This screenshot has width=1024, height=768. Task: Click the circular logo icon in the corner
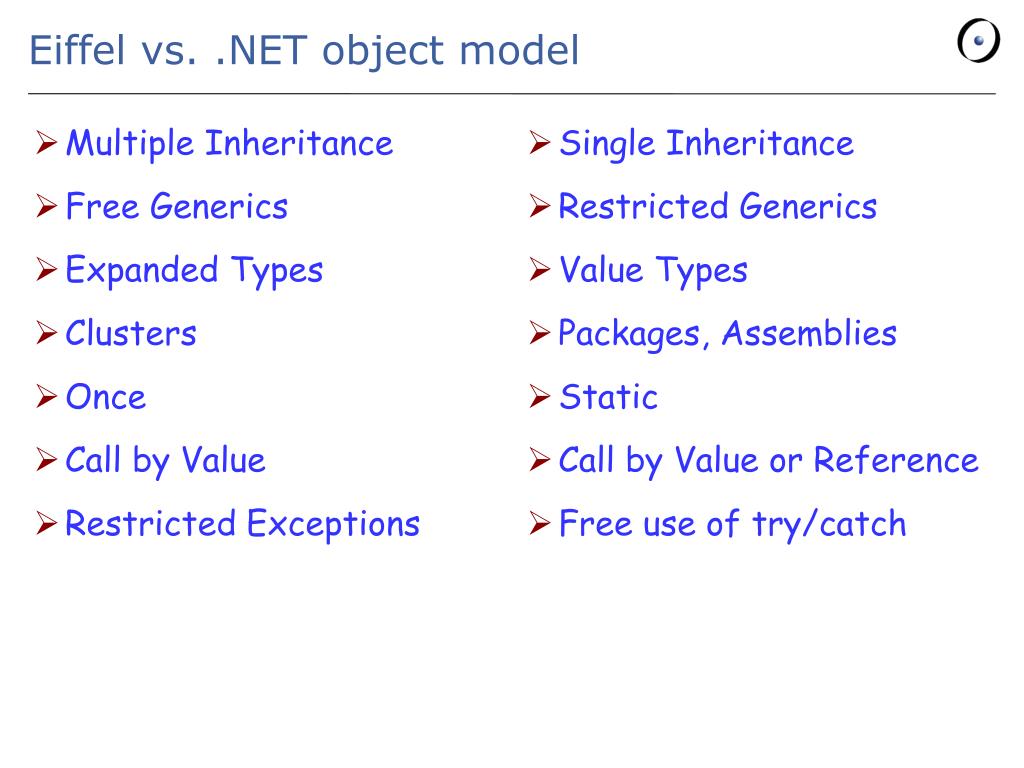click(978, 40)
